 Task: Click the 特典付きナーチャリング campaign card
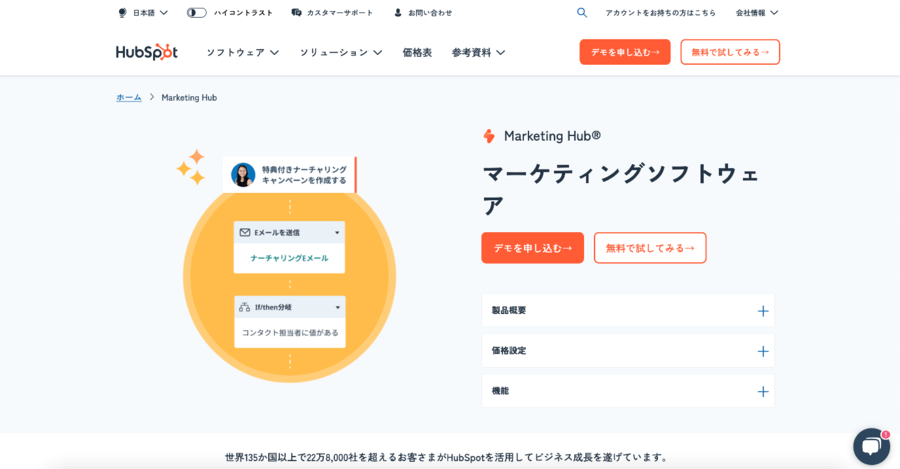coord(290,175)
